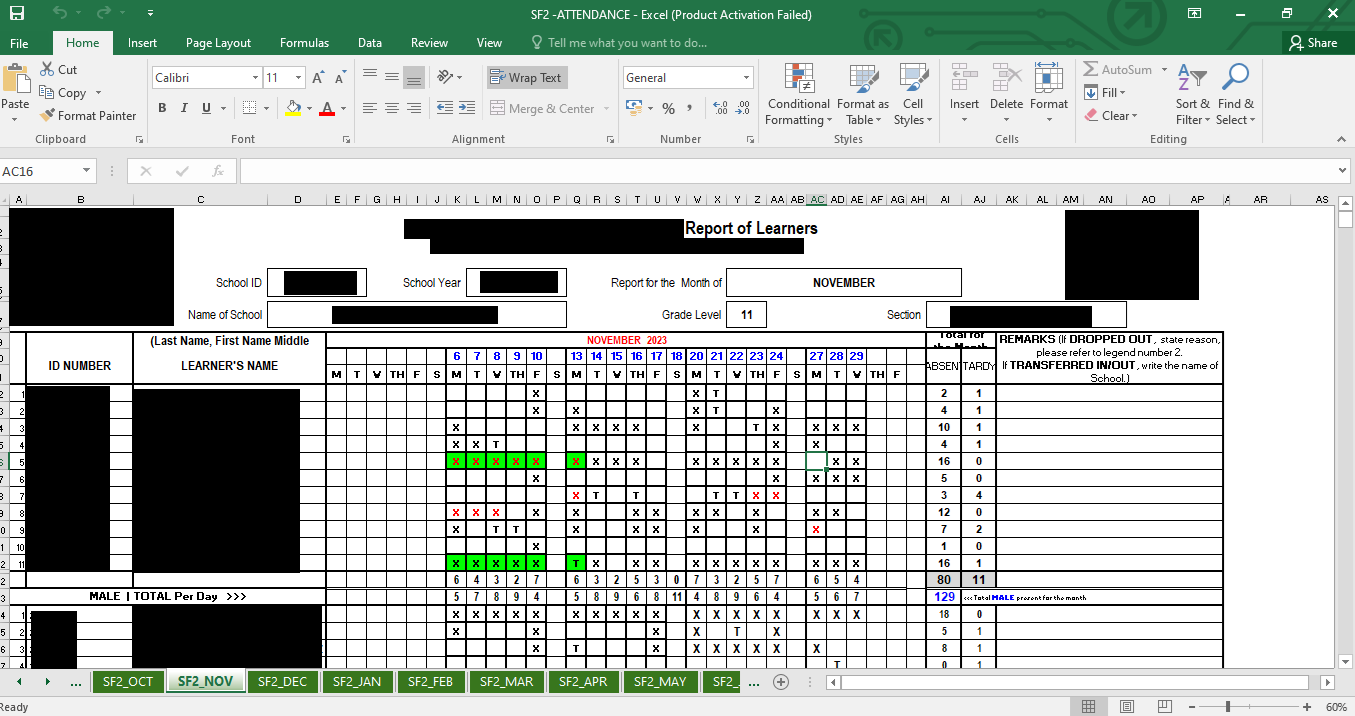Switch to Page Layout view
Image resolution: width=1355 pixels, height=716 pixels.
(1126, 706)
